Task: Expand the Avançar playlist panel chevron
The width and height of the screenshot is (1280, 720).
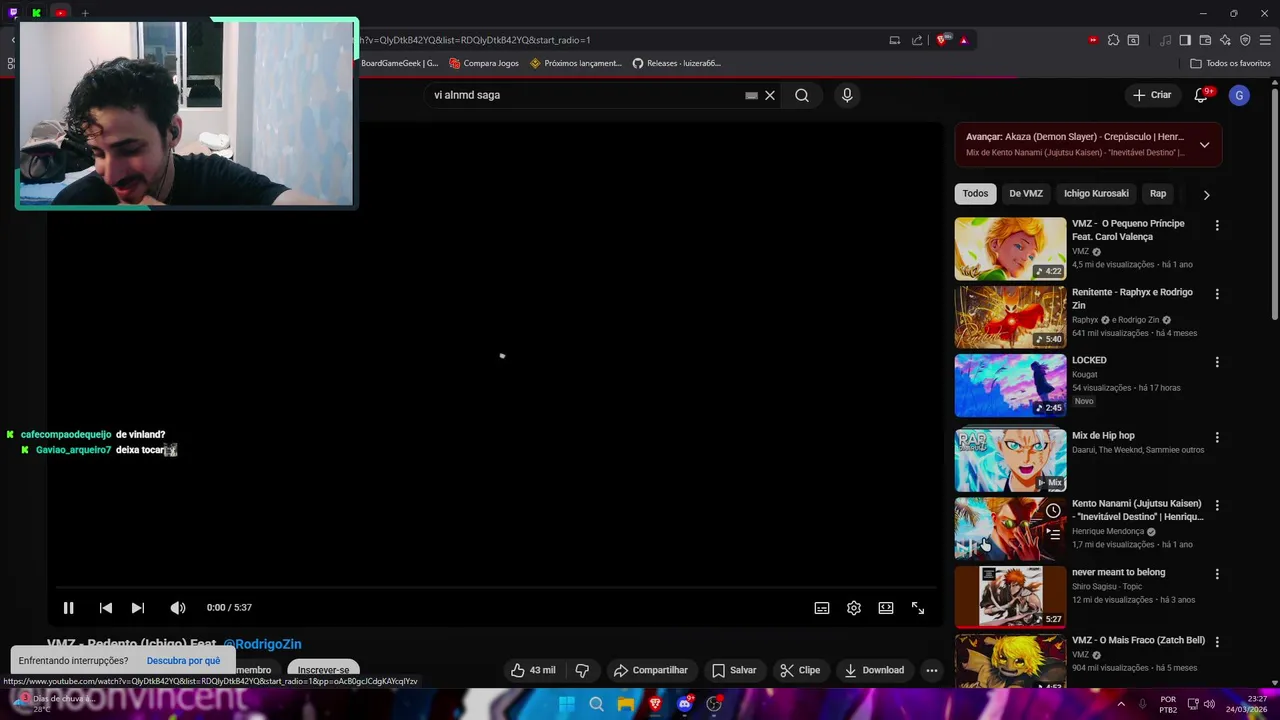Action: coord(1204,145)
